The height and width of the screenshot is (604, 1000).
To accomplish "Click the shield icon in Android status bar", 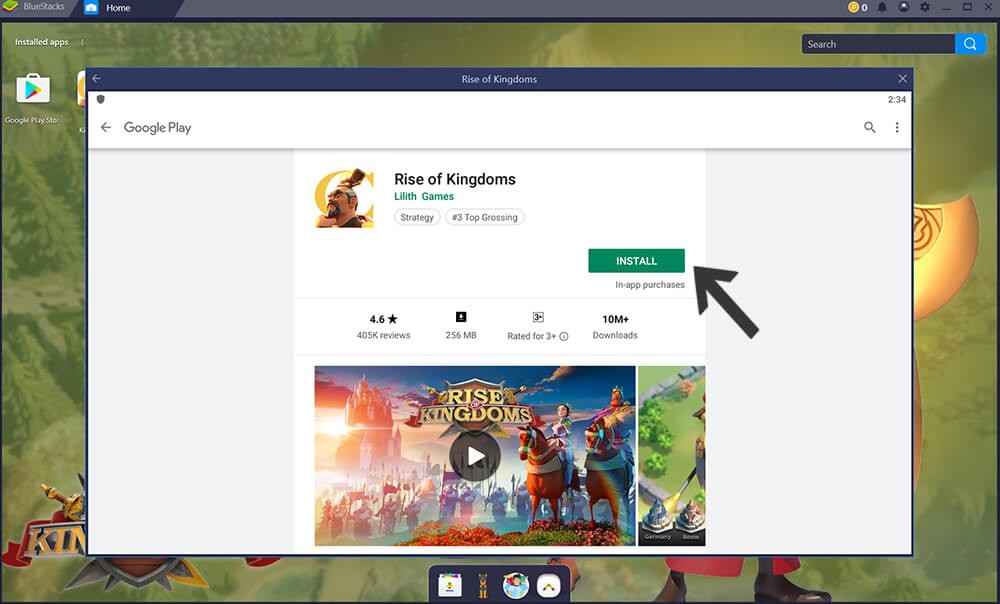I will coord(100,99).
